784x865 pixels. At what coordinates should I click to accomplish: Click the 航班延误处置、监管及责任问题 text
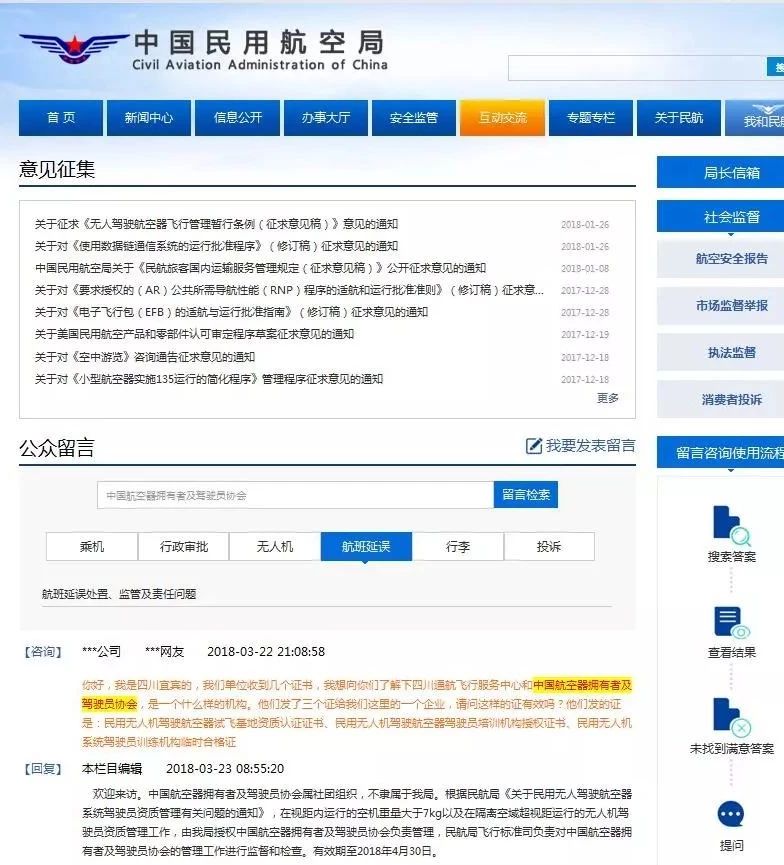(119, 594)
